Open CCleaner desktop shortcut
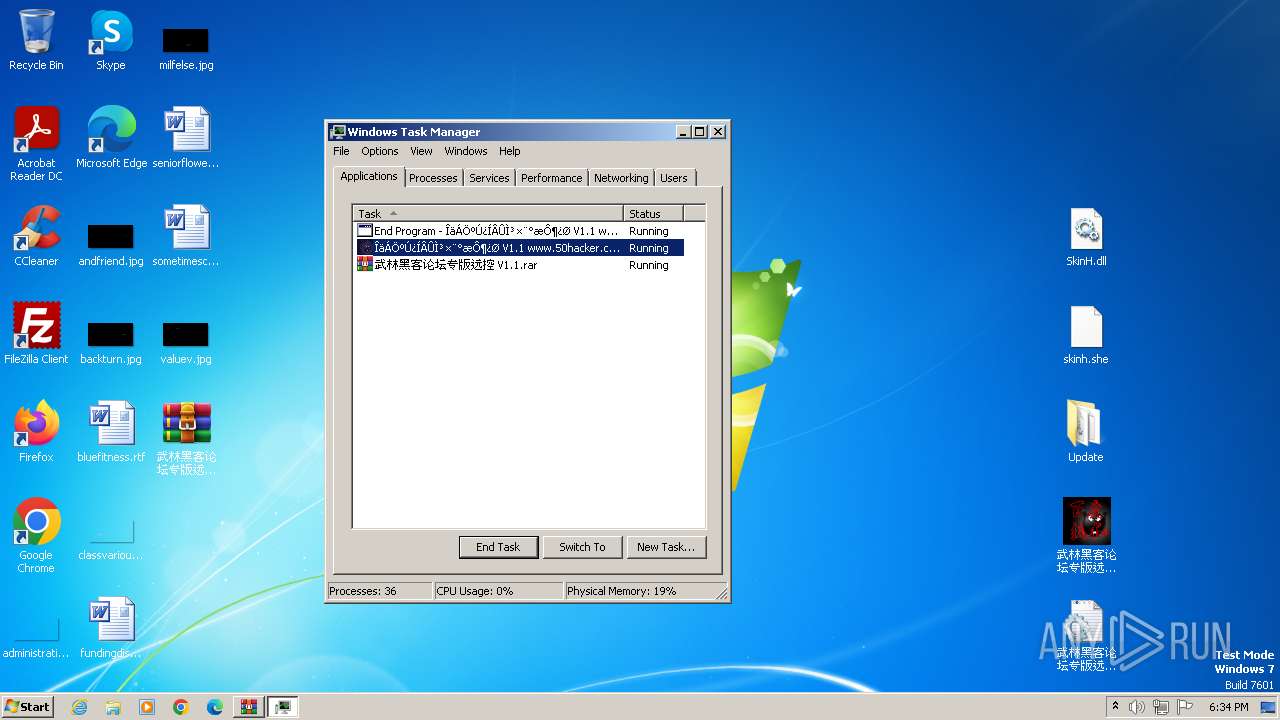Viewport: 1280px width, 720px height. (36, 235)
